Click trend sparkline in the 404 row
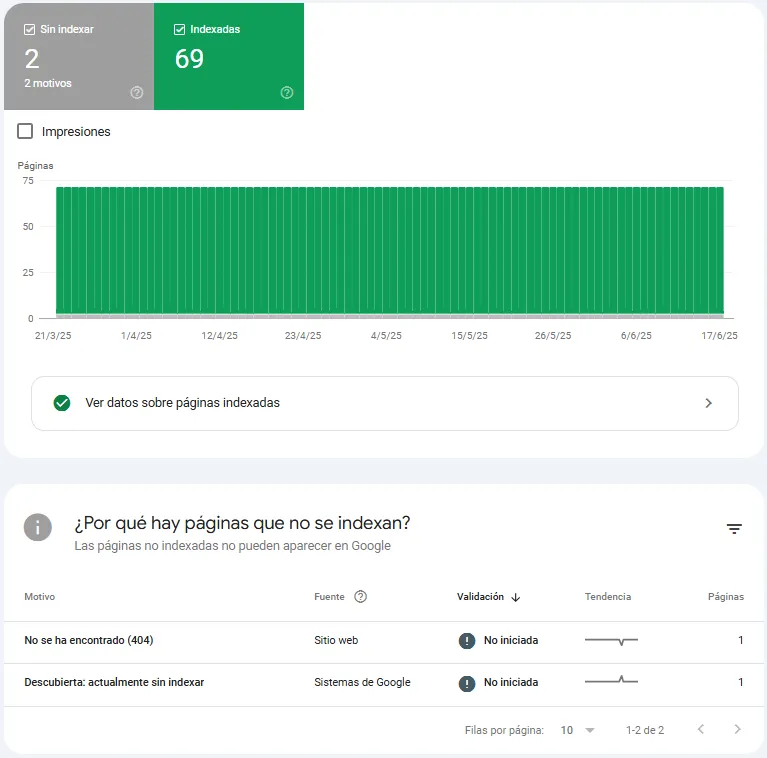The image size is (767, 758). (611, 640)
